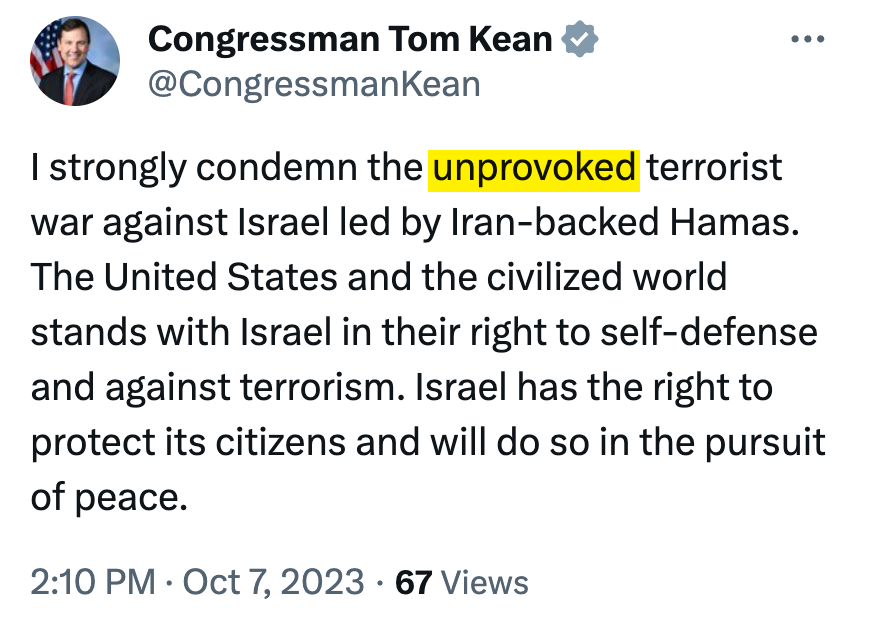Open the three-dot more options menu

(x=810, y=41)
